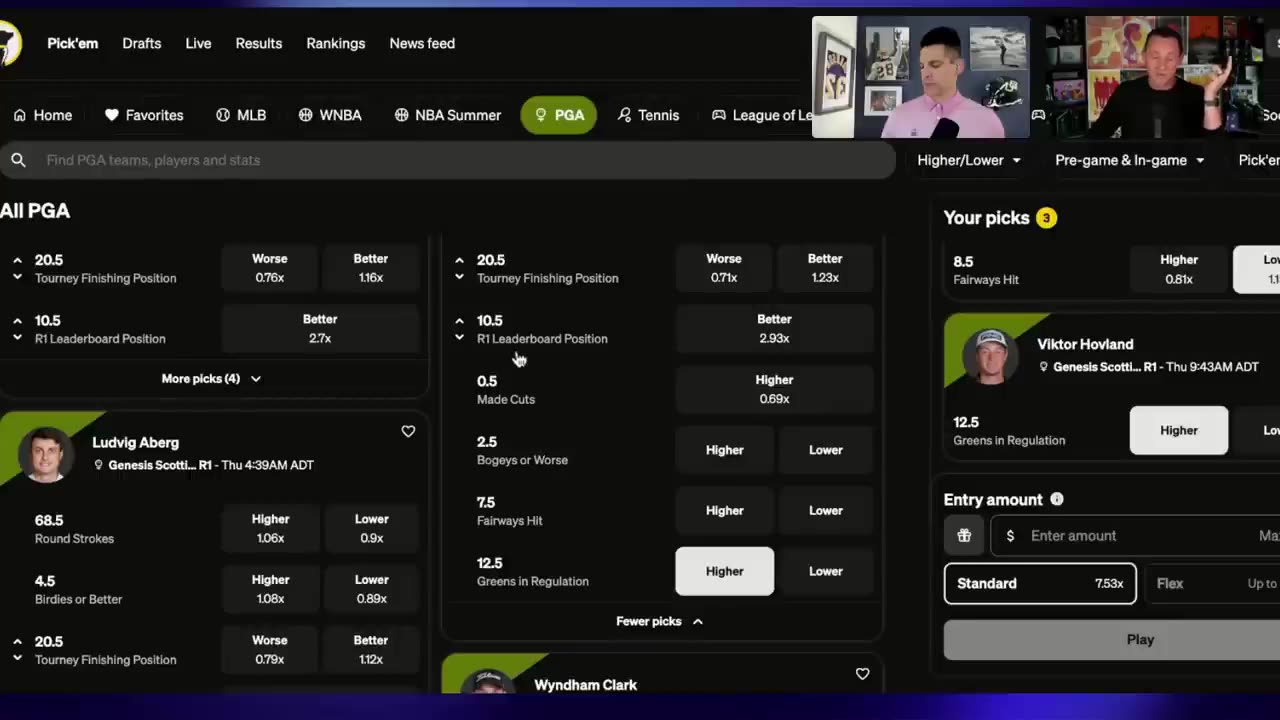Image resolution: width=1280 pixels, height=720 pixels.
Task: Pick Better 2.93x on R1 Leaderboard Position
Action: (x=775, y=329)
